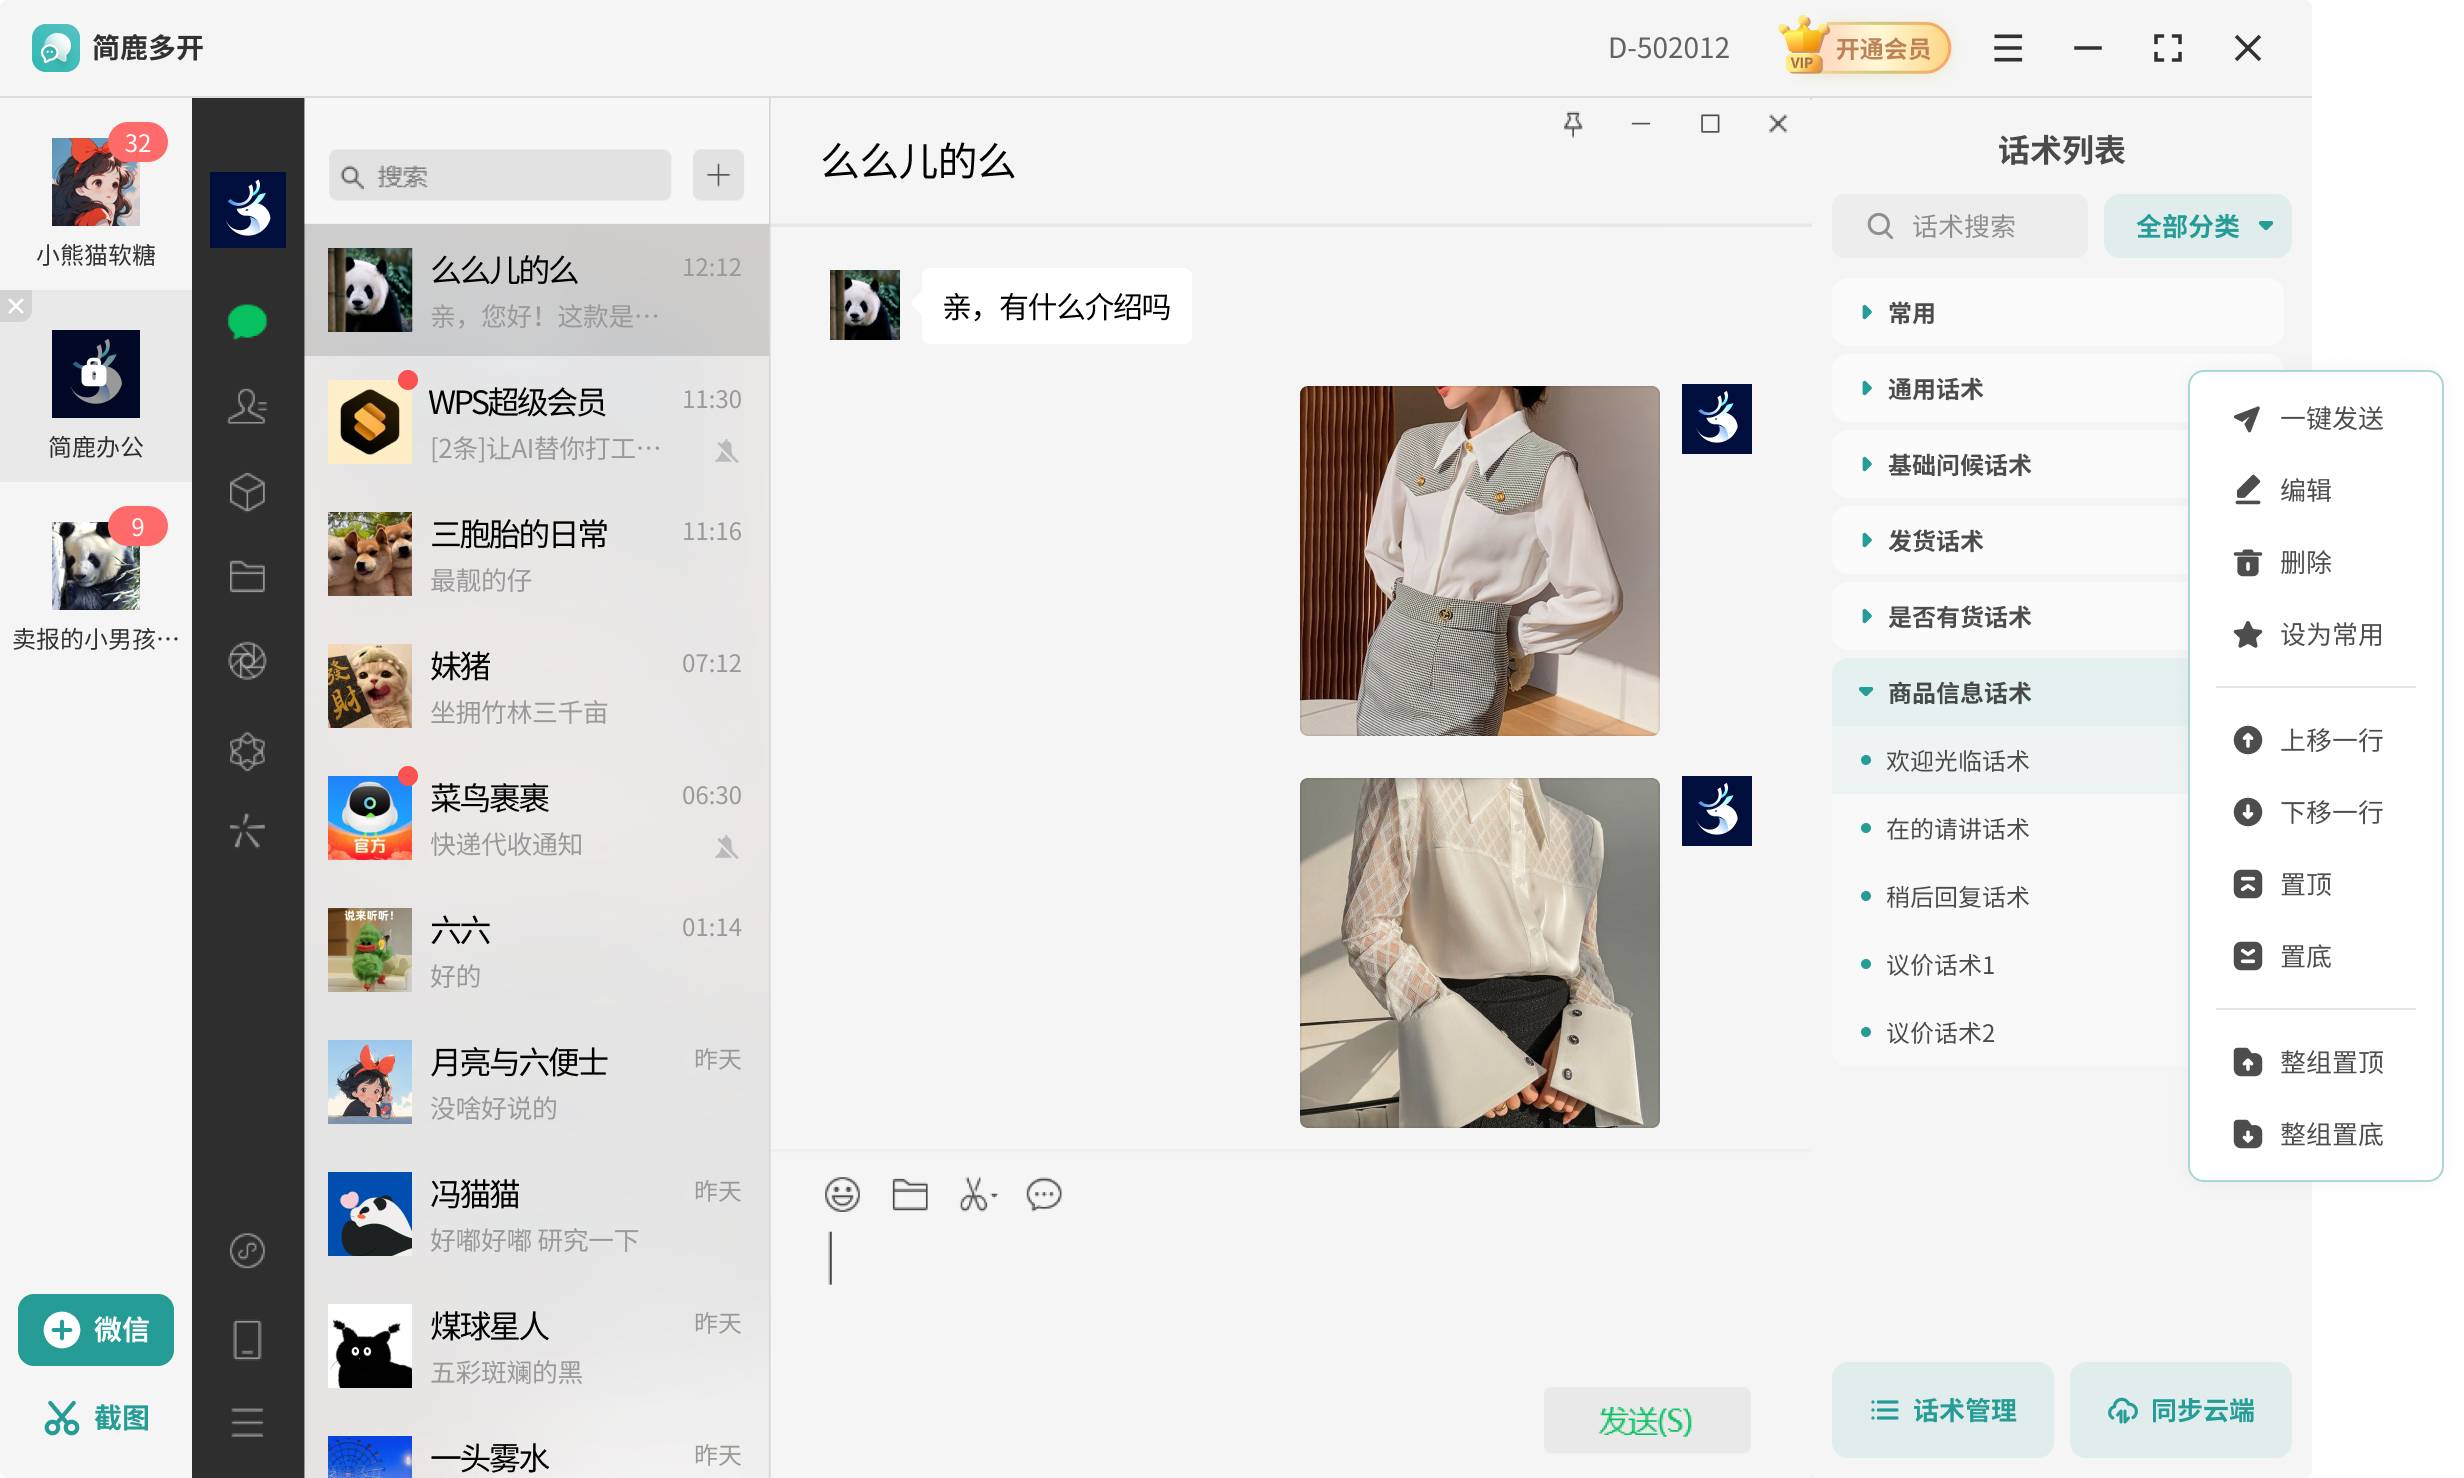Open the Favorites cube icon in the sidebar
Screen dimensions: 2464x1478
click(x=246, y=491)
